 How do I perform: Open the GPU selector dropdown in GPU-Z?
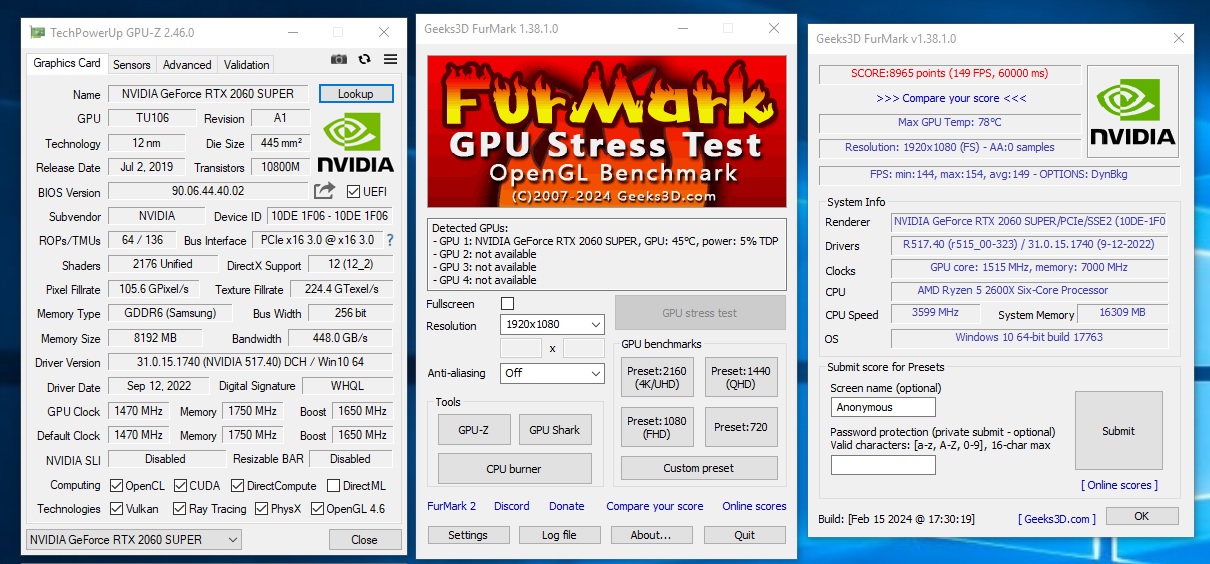tap(132, 540)
